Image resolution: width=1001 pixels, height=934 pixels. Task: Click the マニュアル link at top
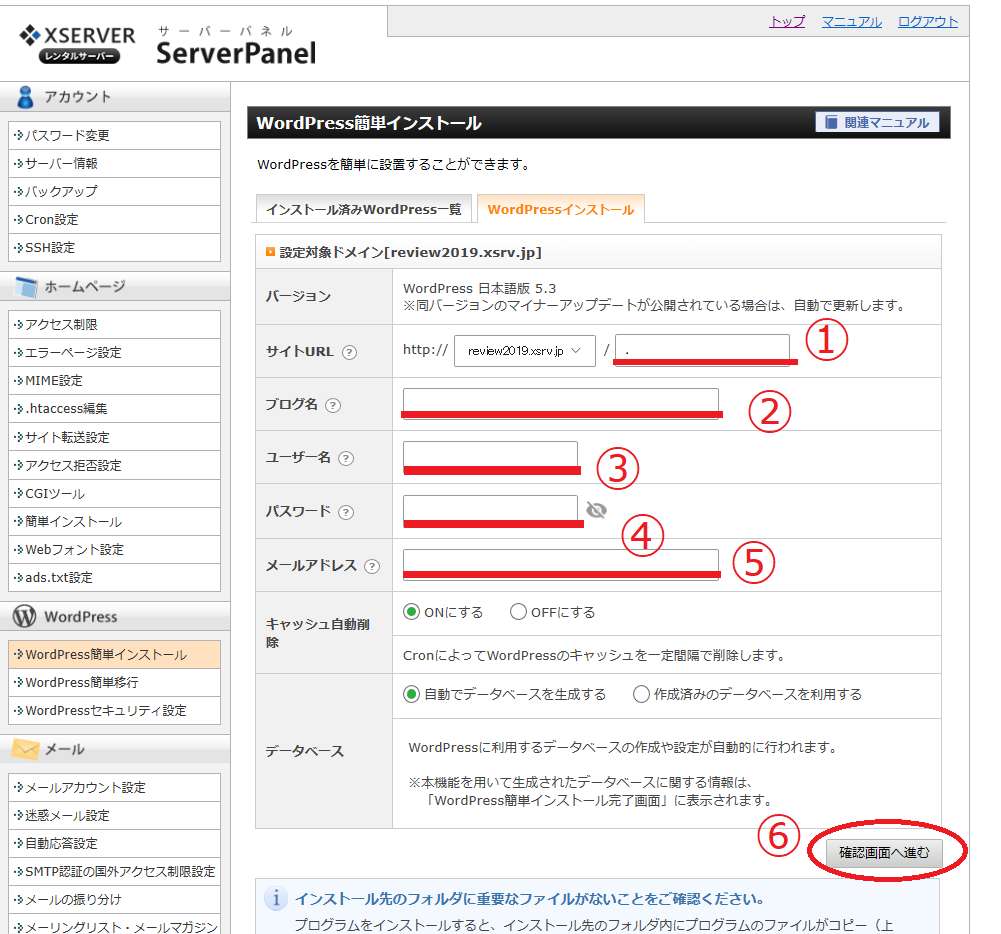852,22
